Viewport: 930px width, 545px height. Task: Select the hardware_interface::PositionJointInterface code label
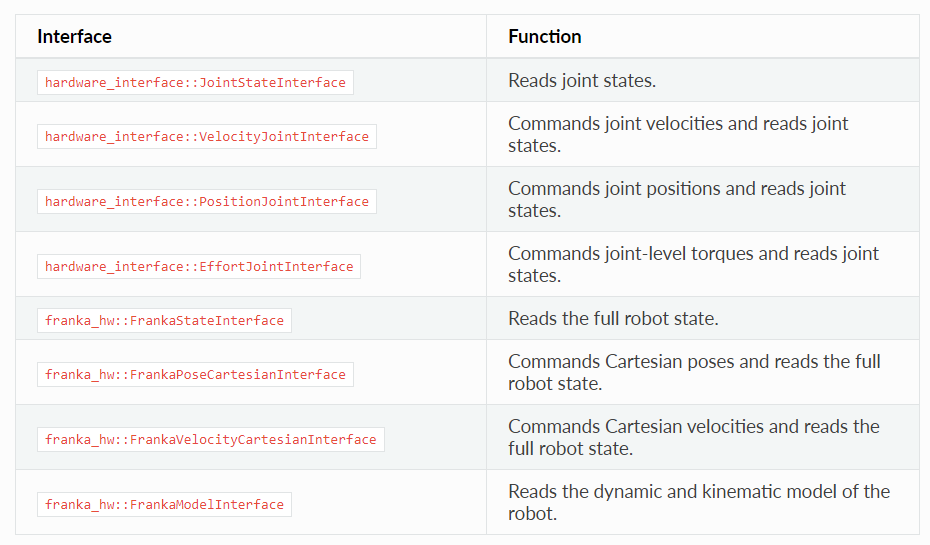[x=206, y=201]
